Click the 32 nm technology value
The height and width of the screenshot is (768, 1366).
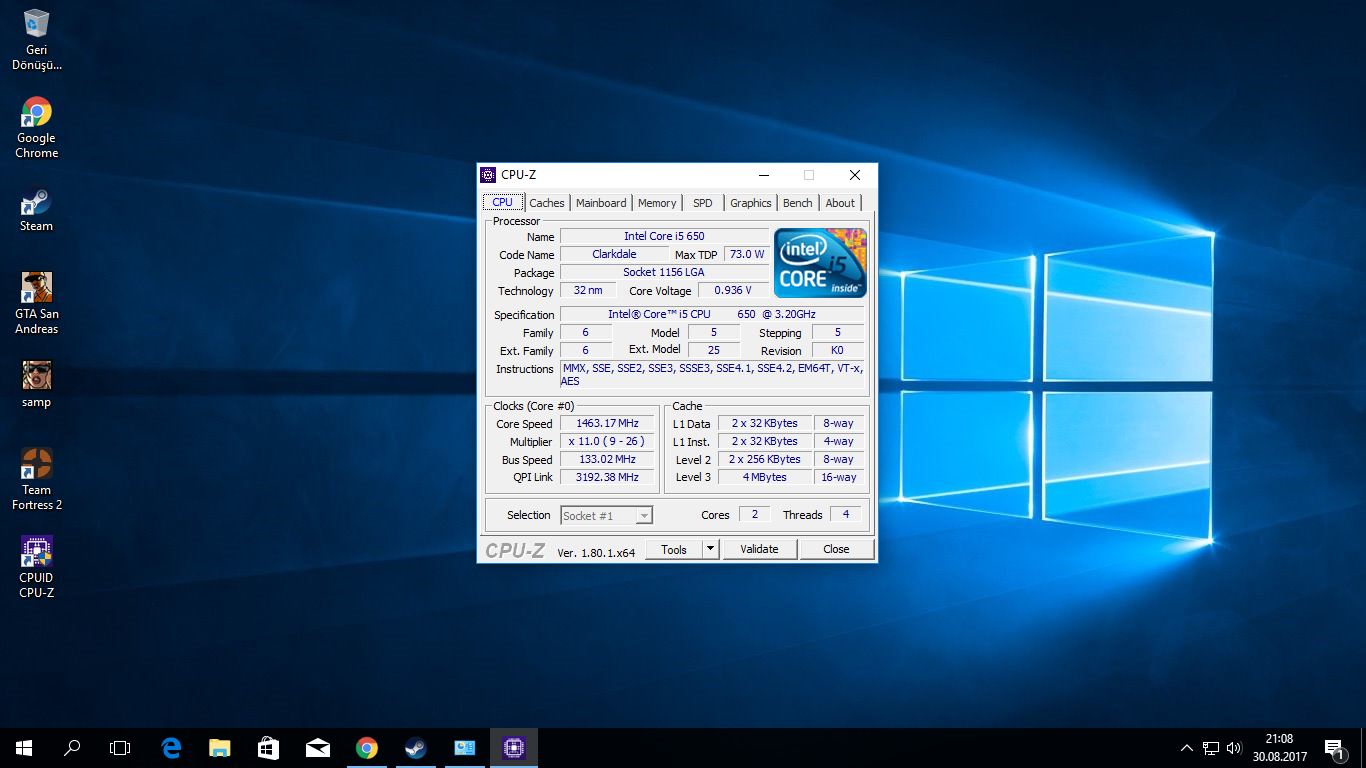click(x=588, y=290)
